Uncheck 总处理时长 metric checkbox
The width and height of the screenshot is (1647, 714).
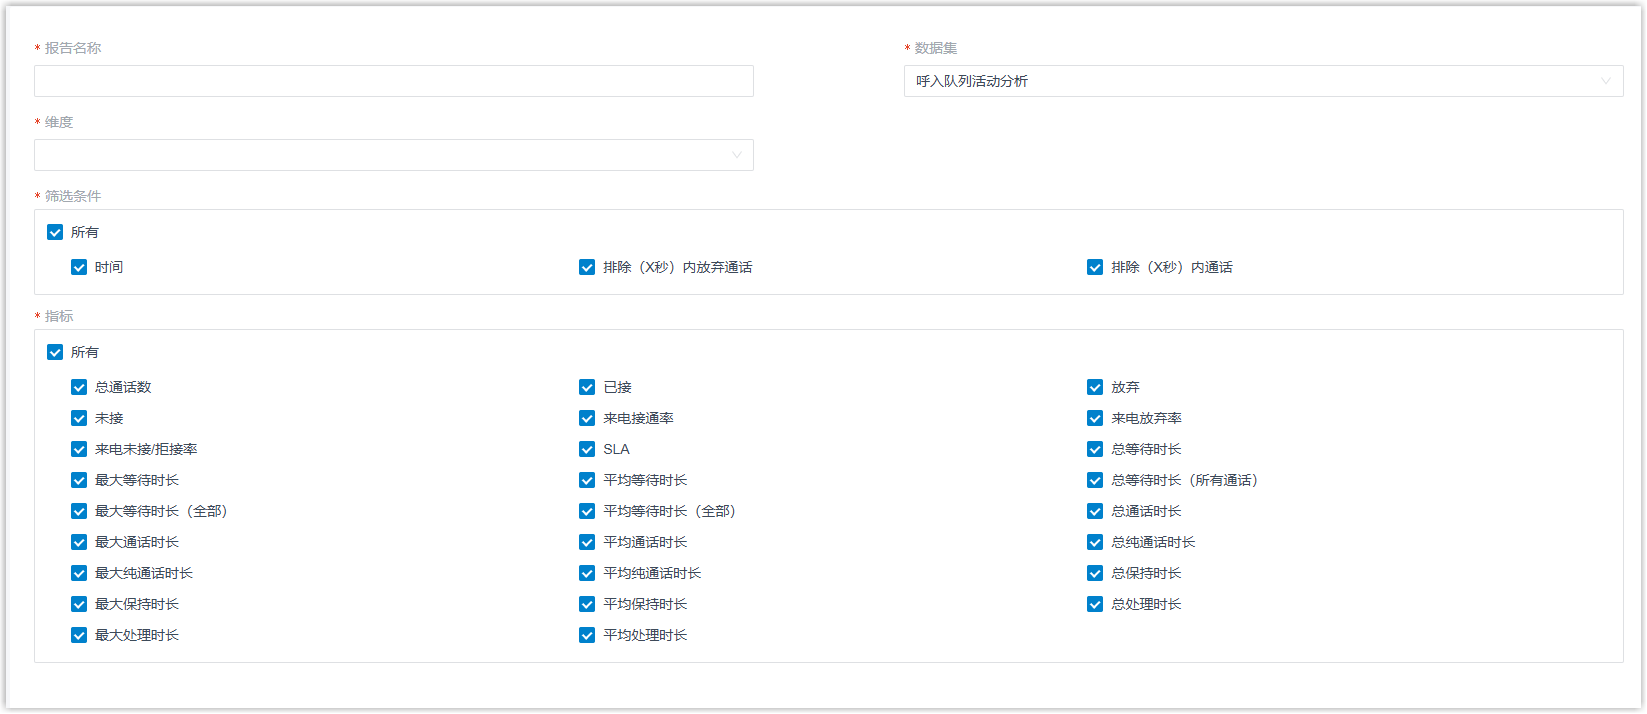tap(1095, 604)
